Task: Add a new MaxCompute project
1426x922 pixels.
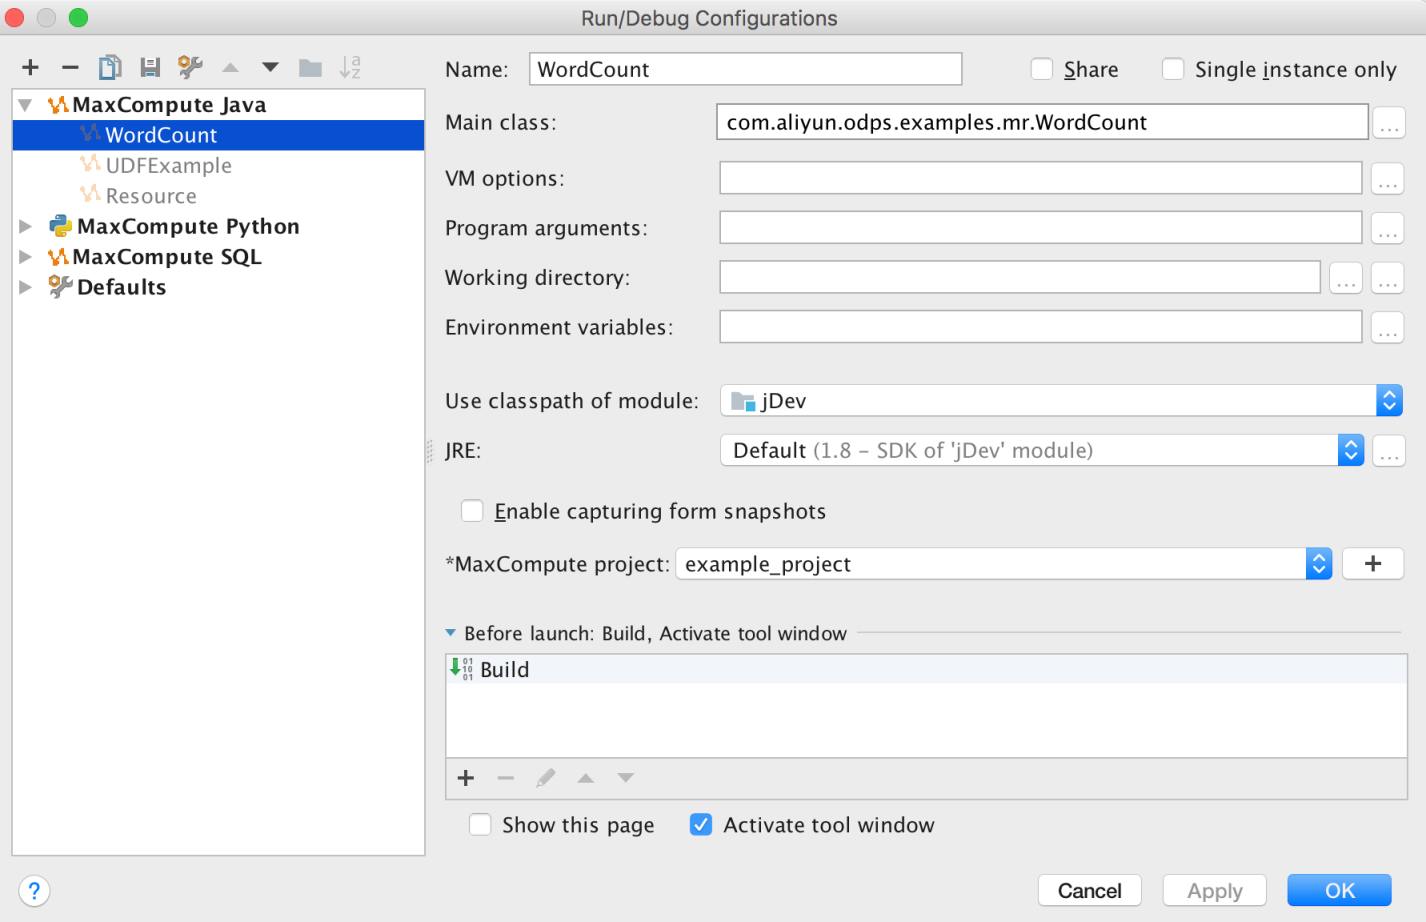Action: (1372, 564)
